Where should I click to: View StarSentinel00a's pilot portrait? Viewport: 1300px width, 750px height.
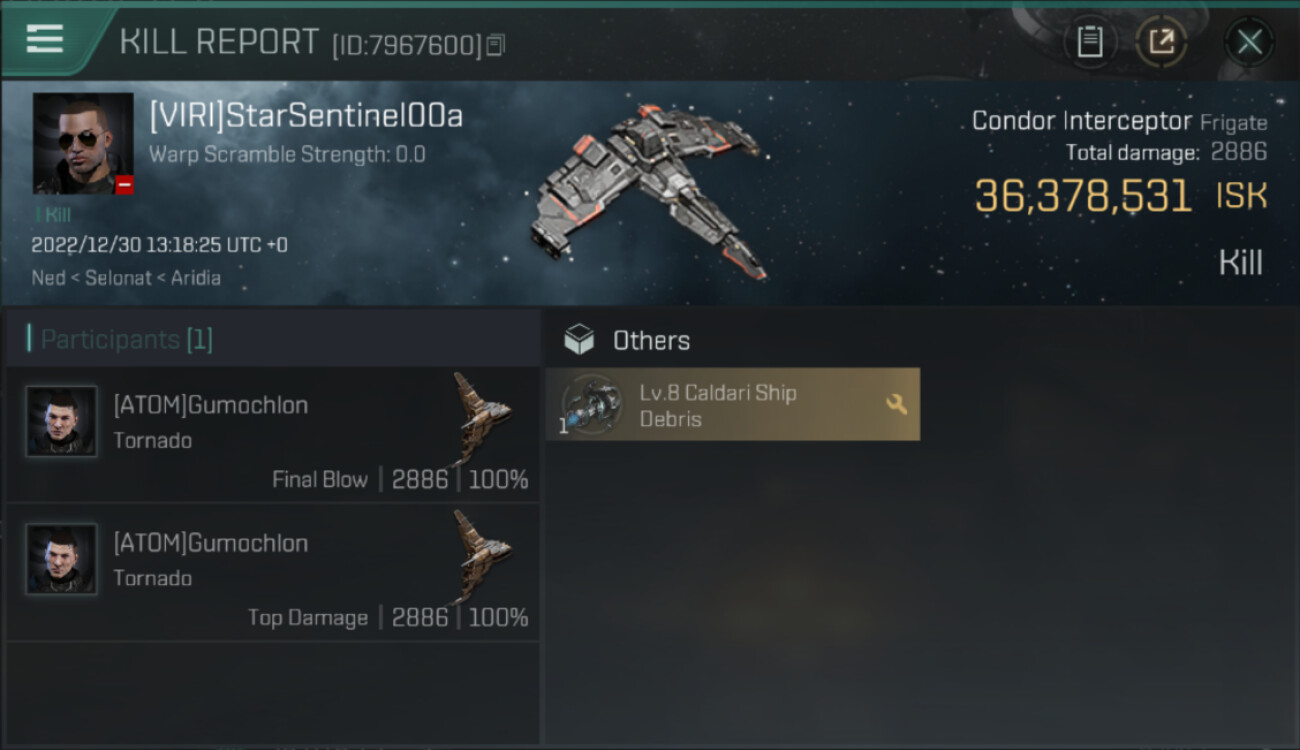(x=83, y=143)
